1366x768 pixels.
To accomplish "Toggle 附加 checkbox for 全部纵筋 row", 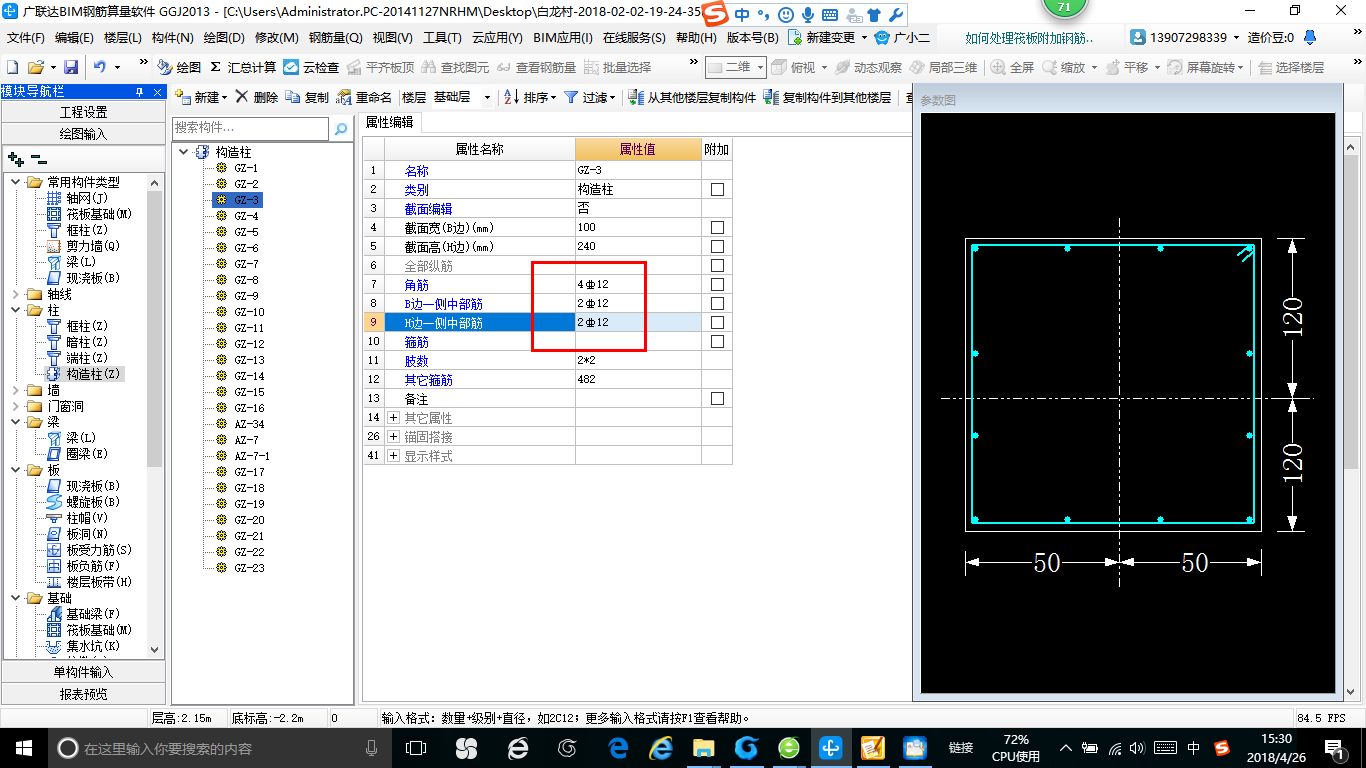I will [x=717, y=266].
